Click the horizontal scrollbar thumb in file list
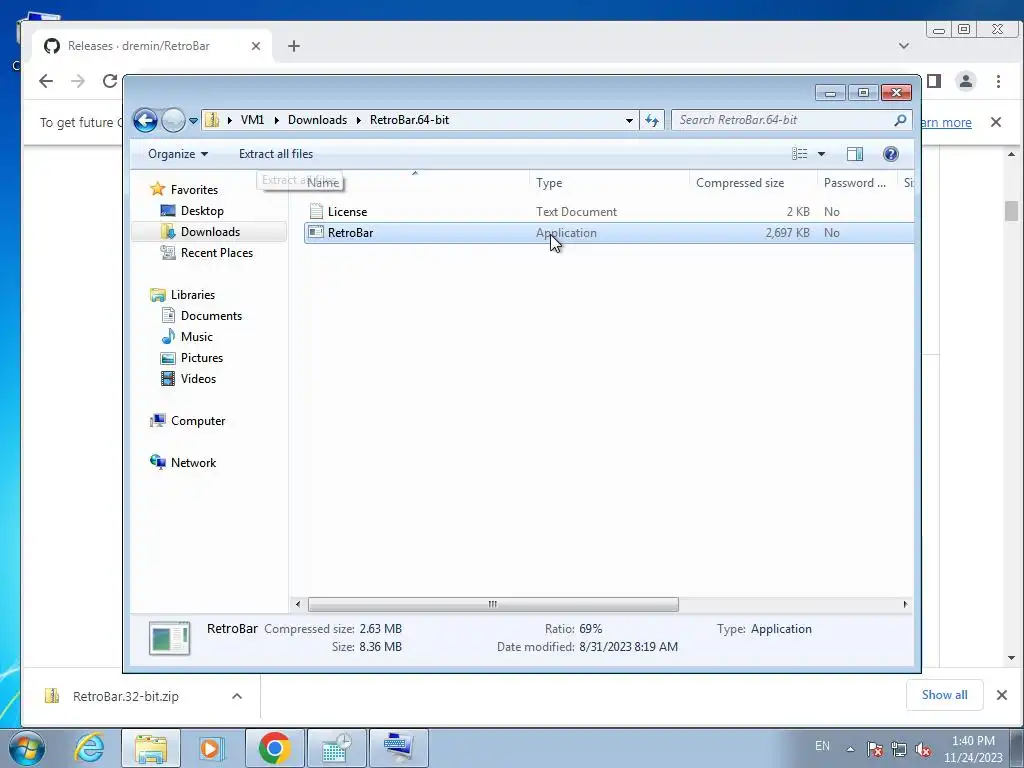1024x768 pixels. pyautogui.click(x=493, y=604)
